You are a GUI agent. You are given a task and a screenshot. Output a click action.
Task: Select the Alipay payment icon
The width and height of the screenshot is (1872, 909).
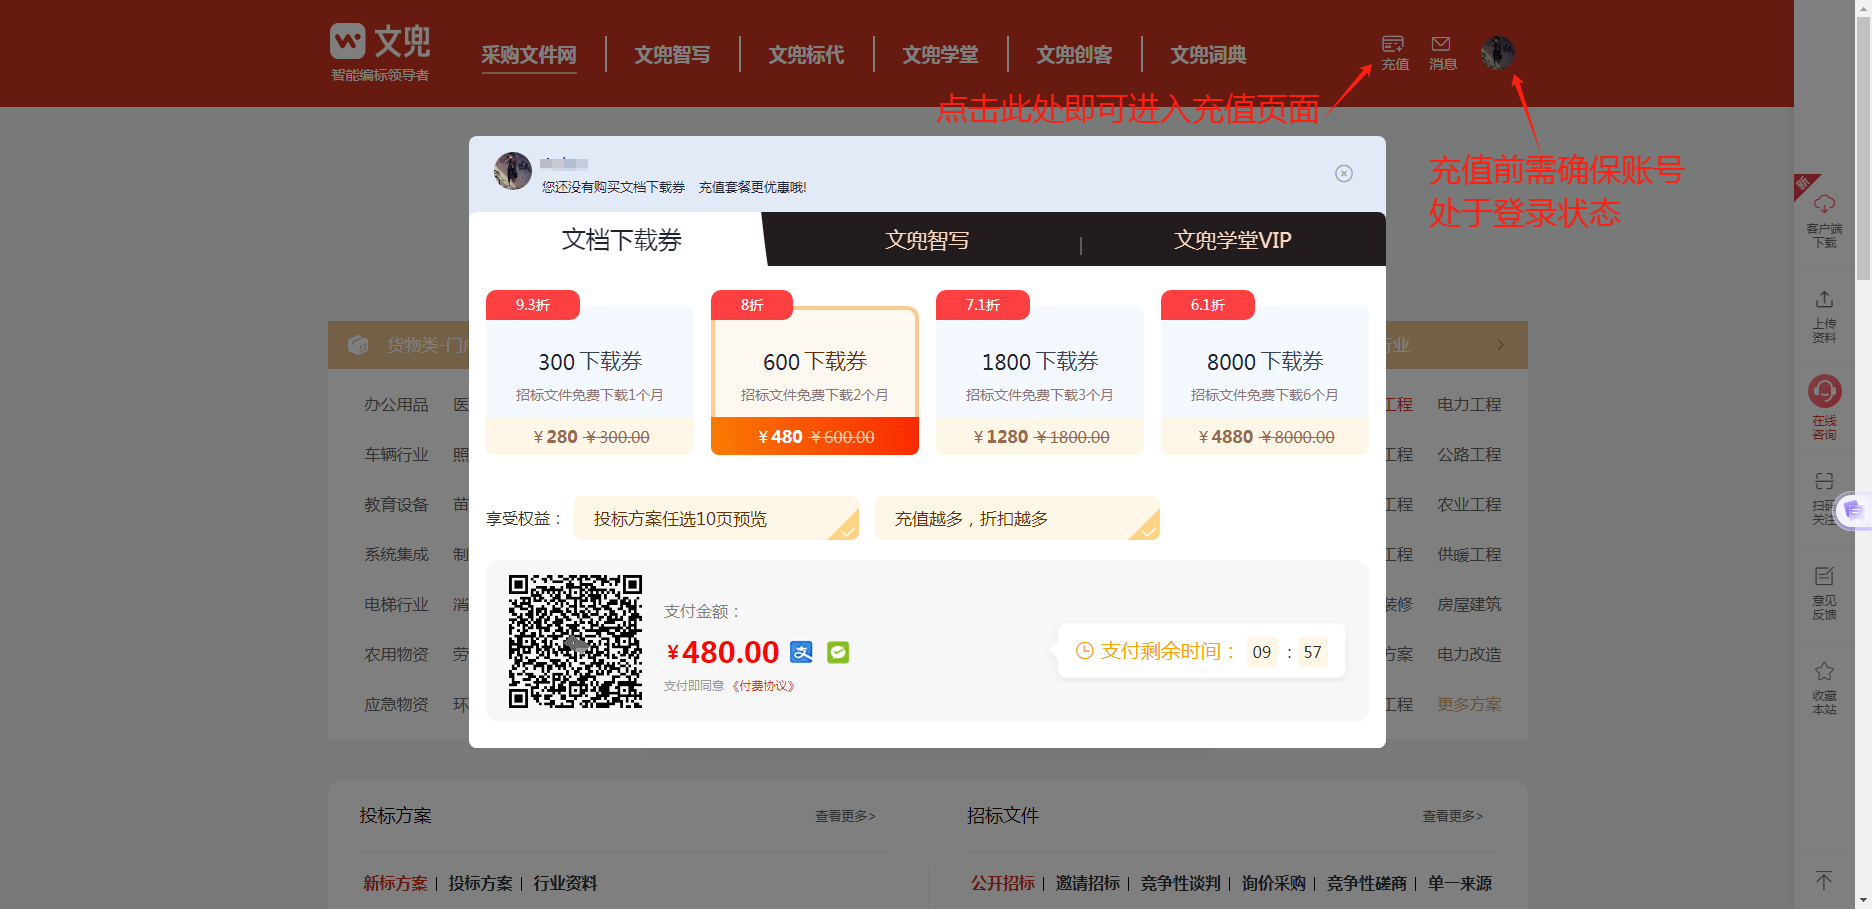pyautogui.click(x=801, y=652)
